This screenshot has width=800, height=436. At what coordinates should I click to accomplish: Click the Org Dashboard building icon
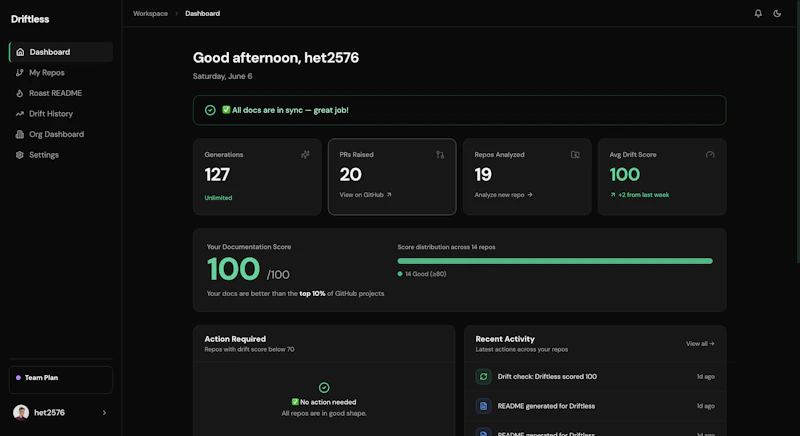point(19,134)
